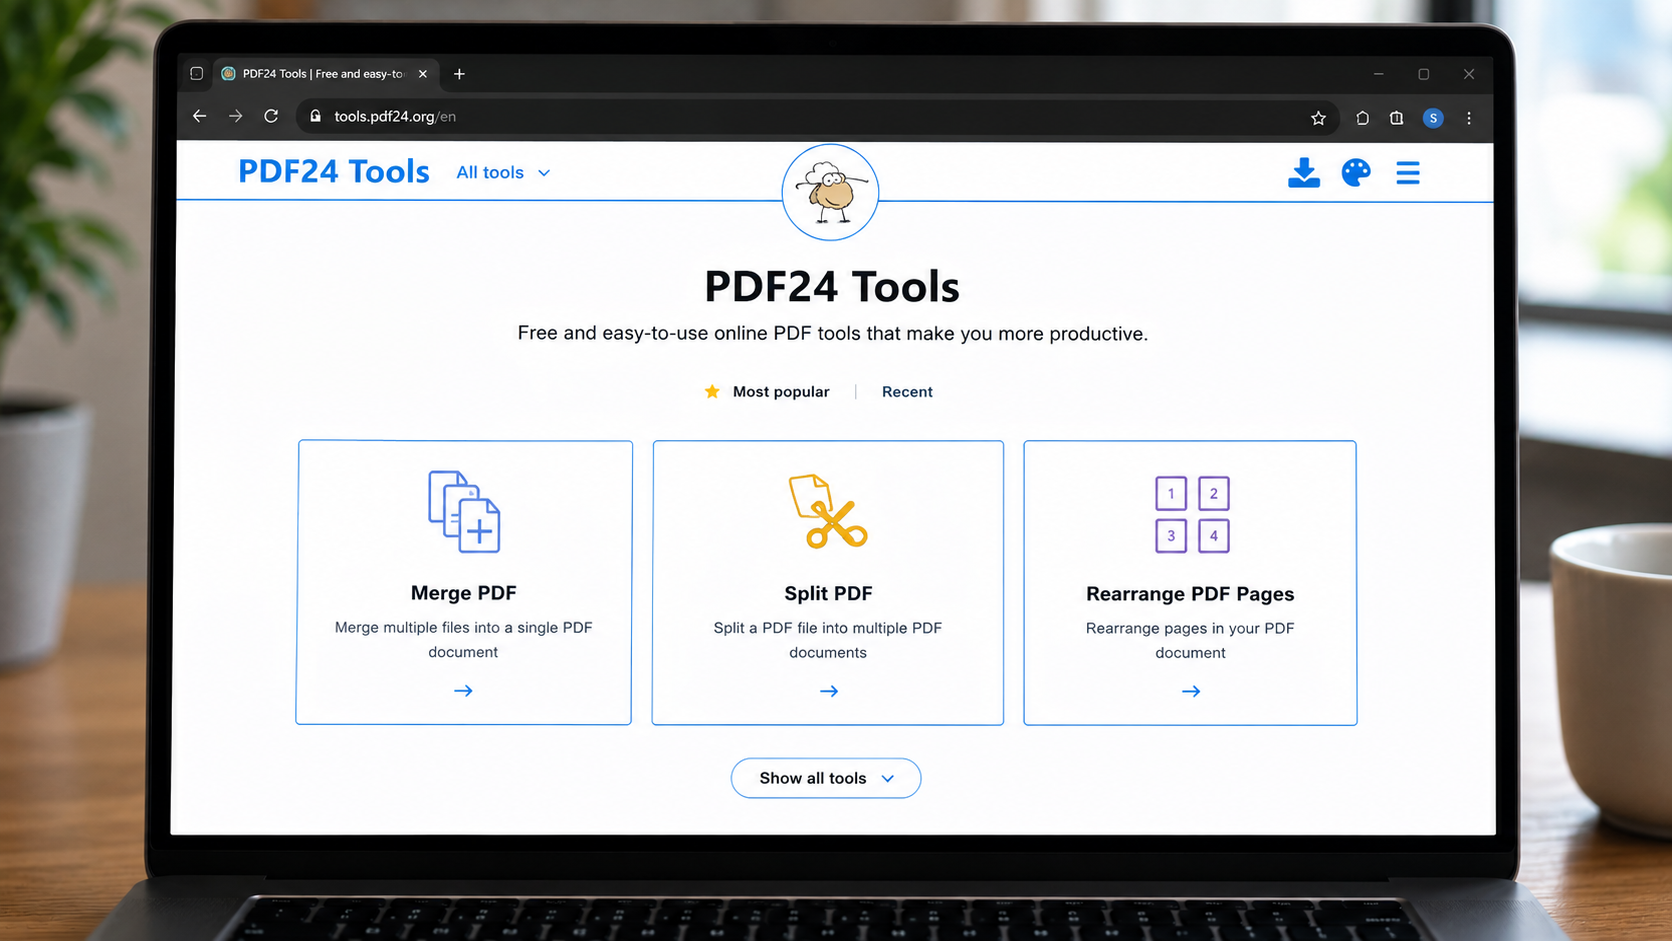Open the browser side panel icon
This screenshot has width=1672, height=941.
coord(1397,118)
